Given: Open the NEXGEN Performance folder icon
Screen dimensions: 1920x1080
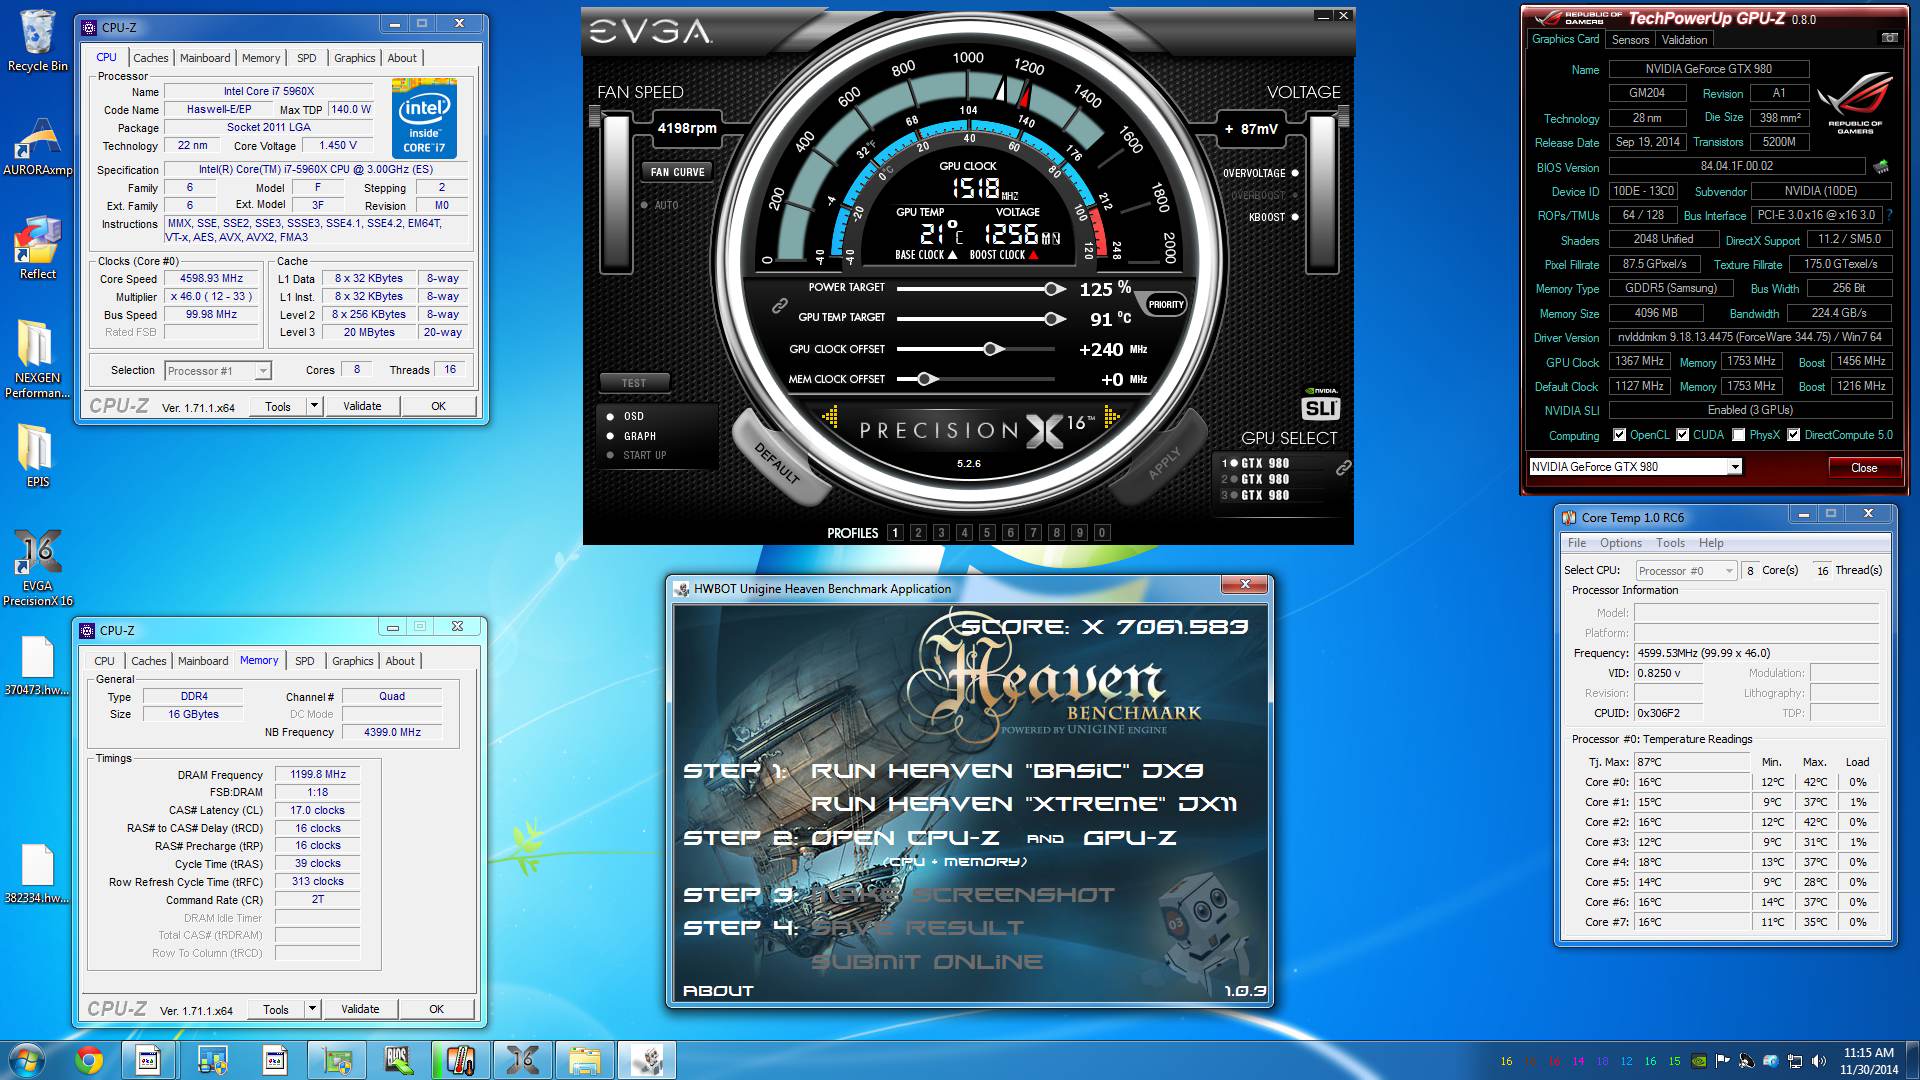Looking at the screenshot, I should [38, 359].
